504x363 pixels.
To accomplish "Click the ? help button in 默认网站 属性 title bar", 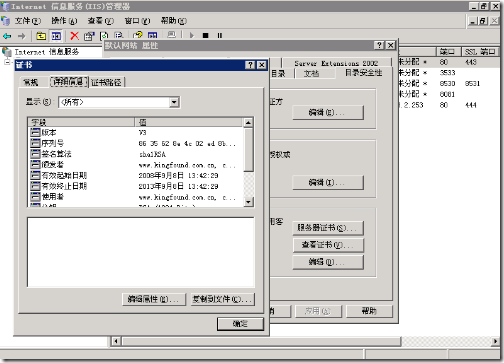I will pos(379,45).
